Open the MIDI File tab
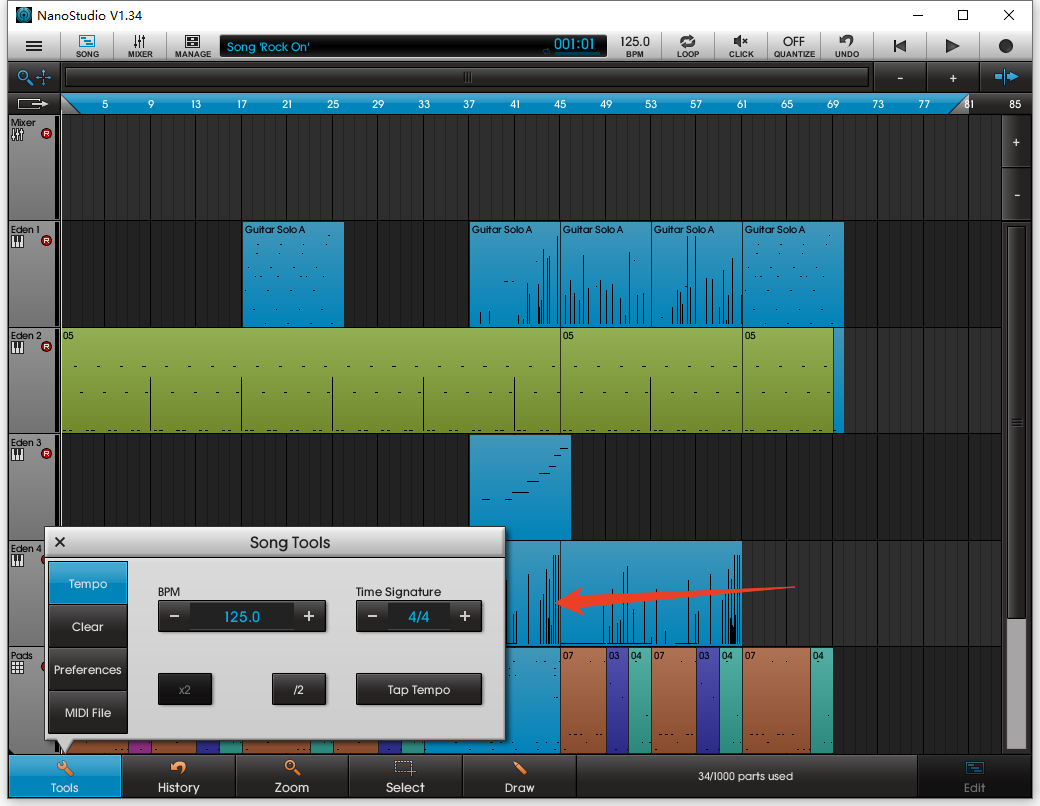This screenshot has height=806, width=1040. point(88,713)
